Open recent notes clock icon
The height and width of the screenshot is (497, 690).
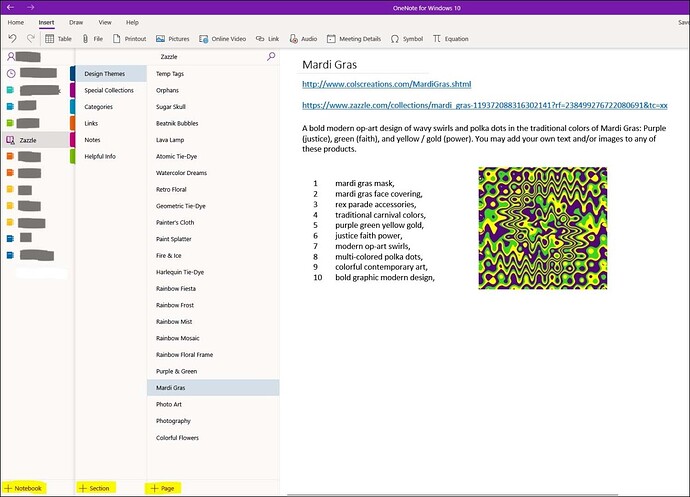(x=11, y=73)
